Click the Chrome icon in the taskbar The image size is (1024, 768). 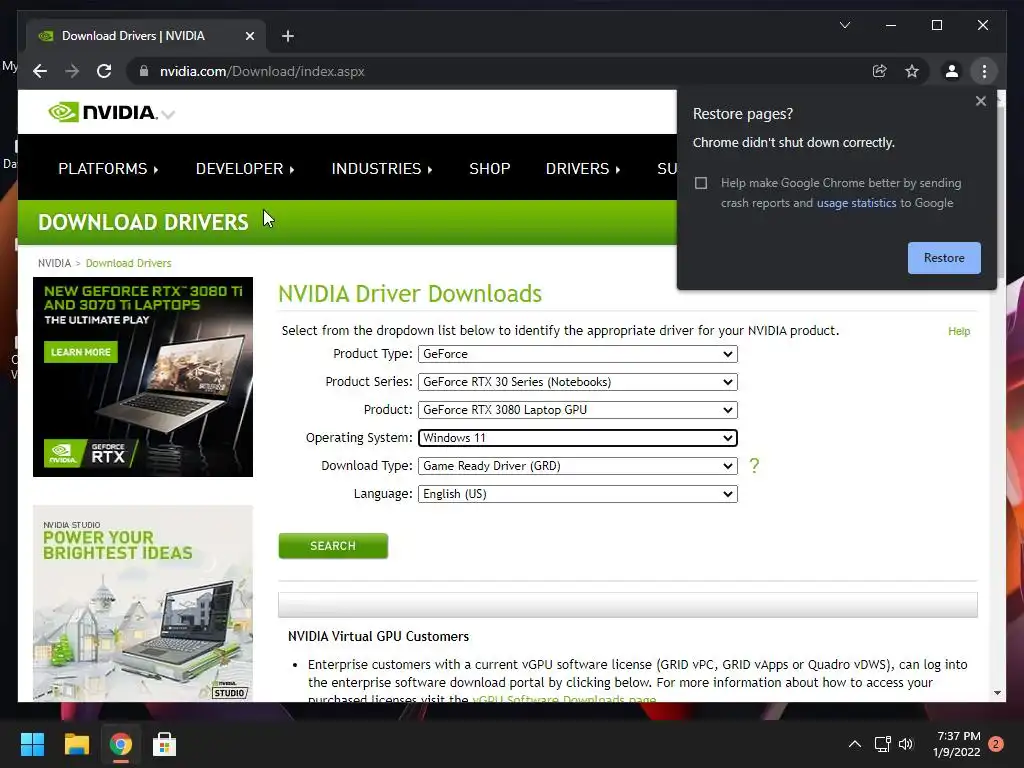pyautogui.click(x=121, y=744)
